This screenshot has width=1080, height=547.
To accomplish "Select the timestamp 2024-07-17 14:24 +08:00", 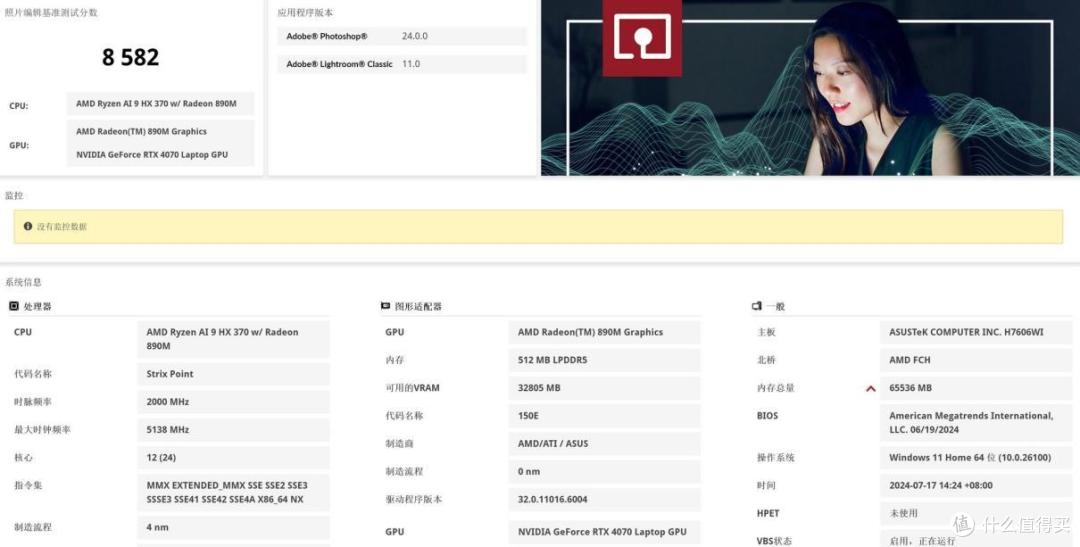I will coord(940,485).
